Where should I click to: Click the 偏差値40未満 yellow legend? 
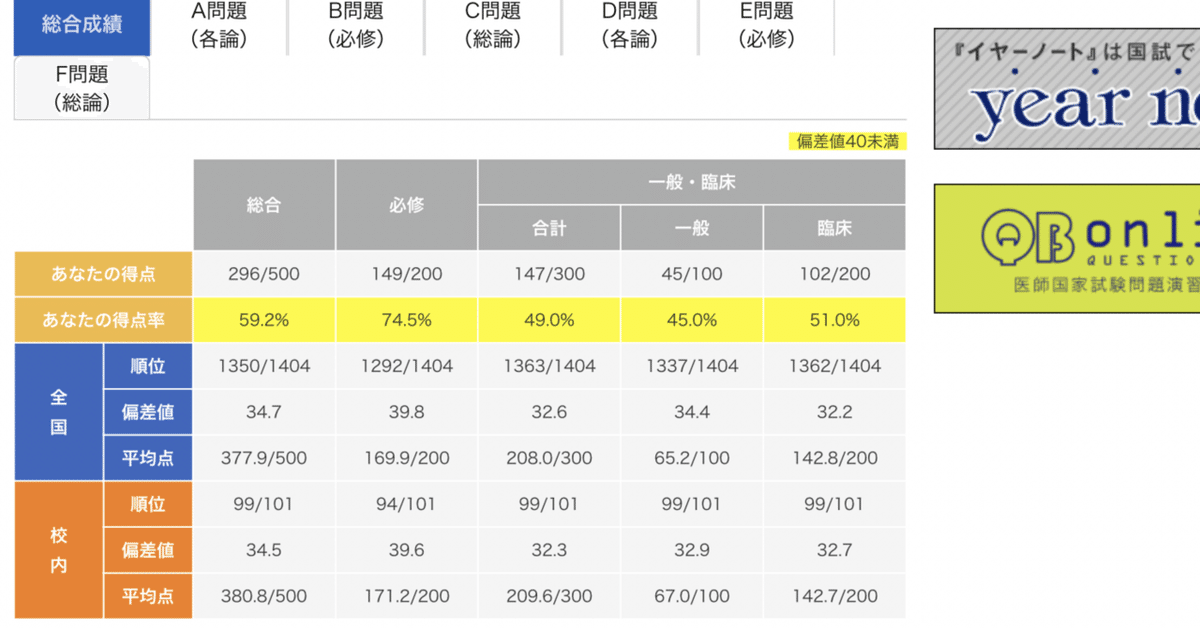pyautogui.click(x=847, y=141)
